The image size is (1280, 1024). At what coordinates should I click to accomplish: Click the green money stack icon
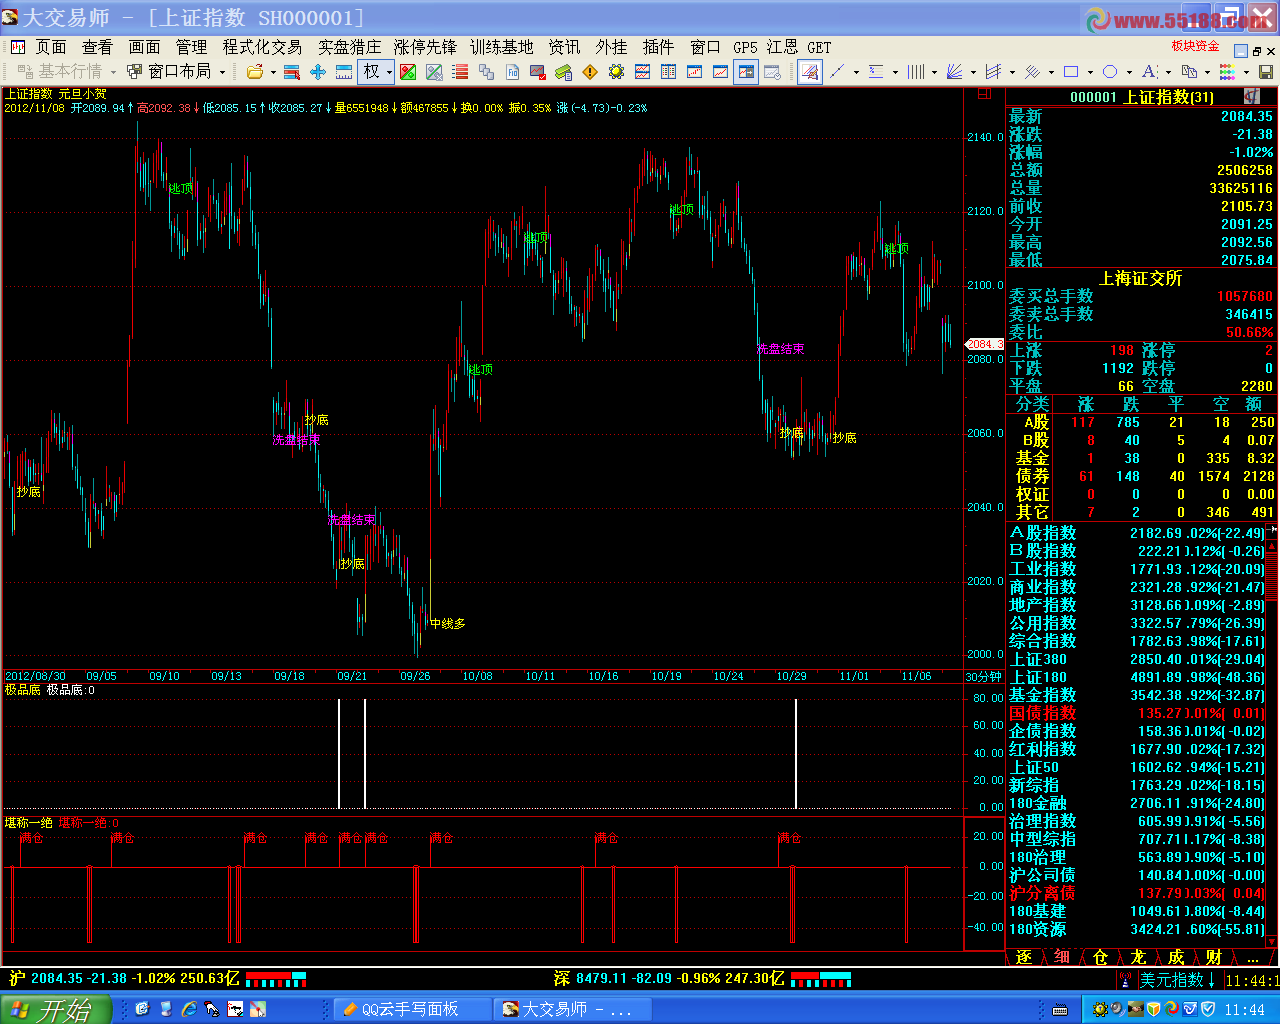(x=564, y=72)
